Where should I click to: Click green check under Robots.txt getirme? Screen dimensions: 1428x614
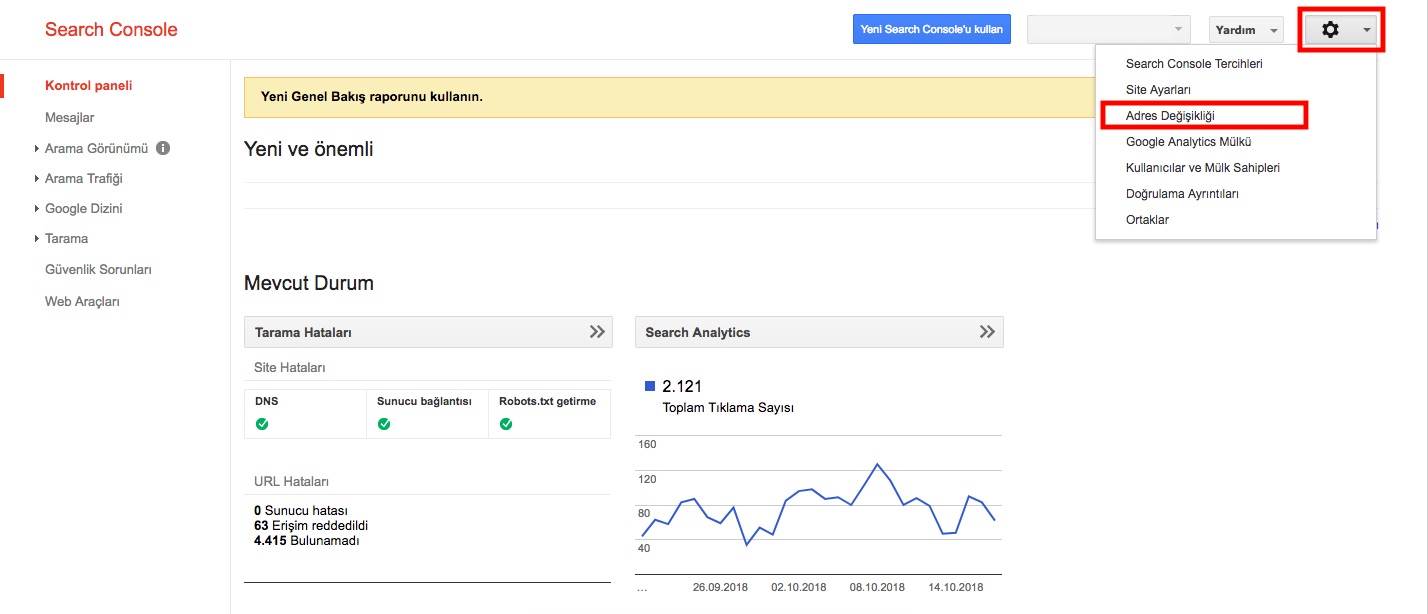[x=506, y=424]
